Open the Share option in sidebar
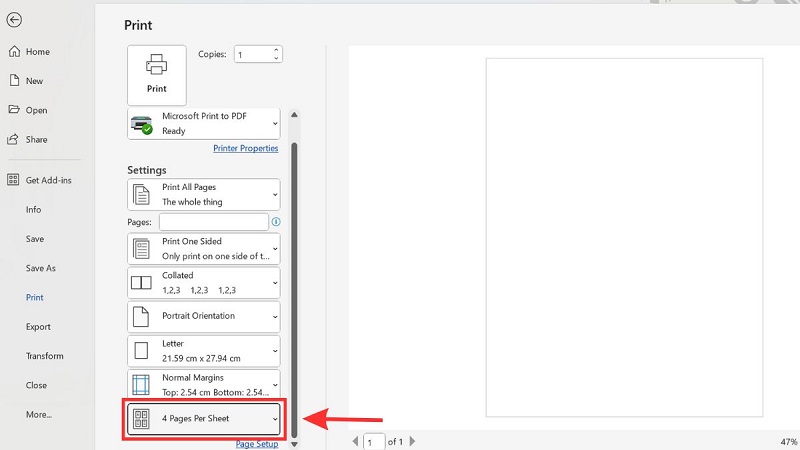Image resolution: width=800 pixels, height=450 pixels. [x=36, y=139]
